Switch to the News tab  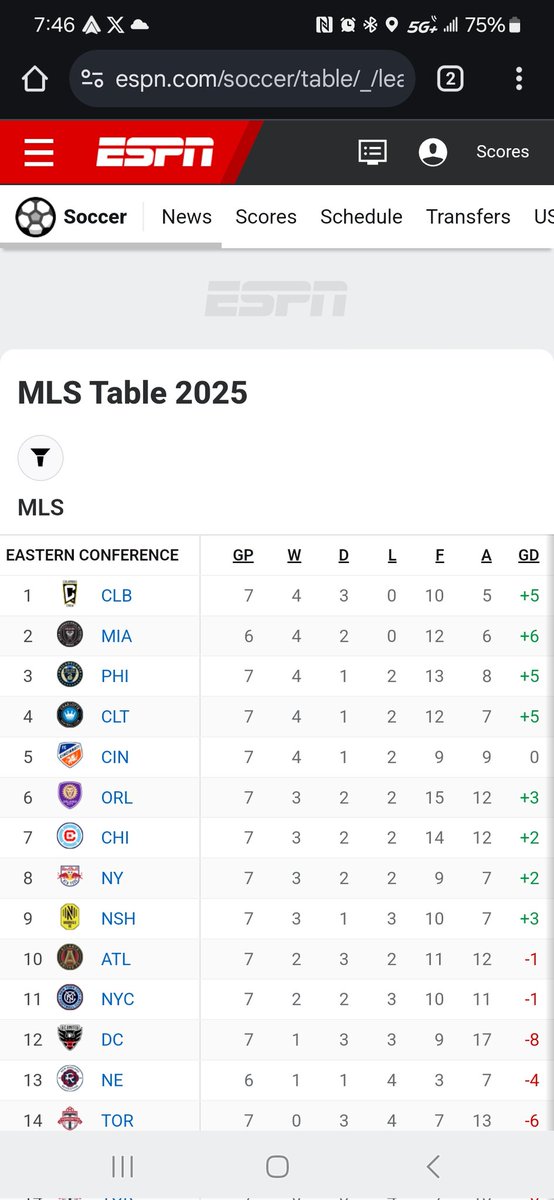click(187, 217)
